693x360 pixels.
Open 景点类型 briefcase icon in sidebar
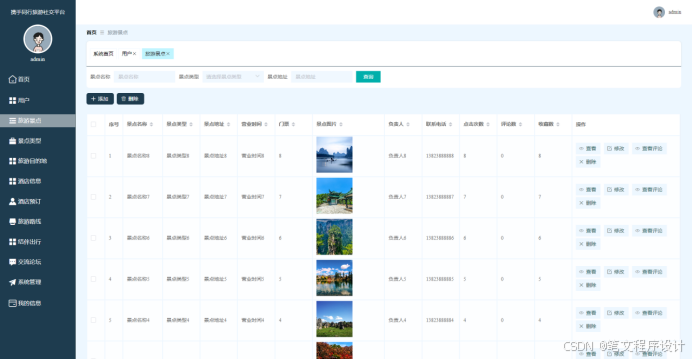pyautogui.click(x=12, y=141)
